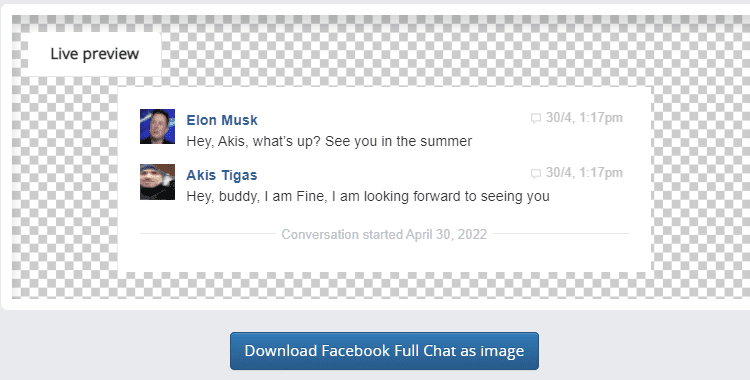Click the message 'Hey, Akis, what's up?' text
Image resolution: width=750 pixels, height=380 pixels.
[253, 141]
